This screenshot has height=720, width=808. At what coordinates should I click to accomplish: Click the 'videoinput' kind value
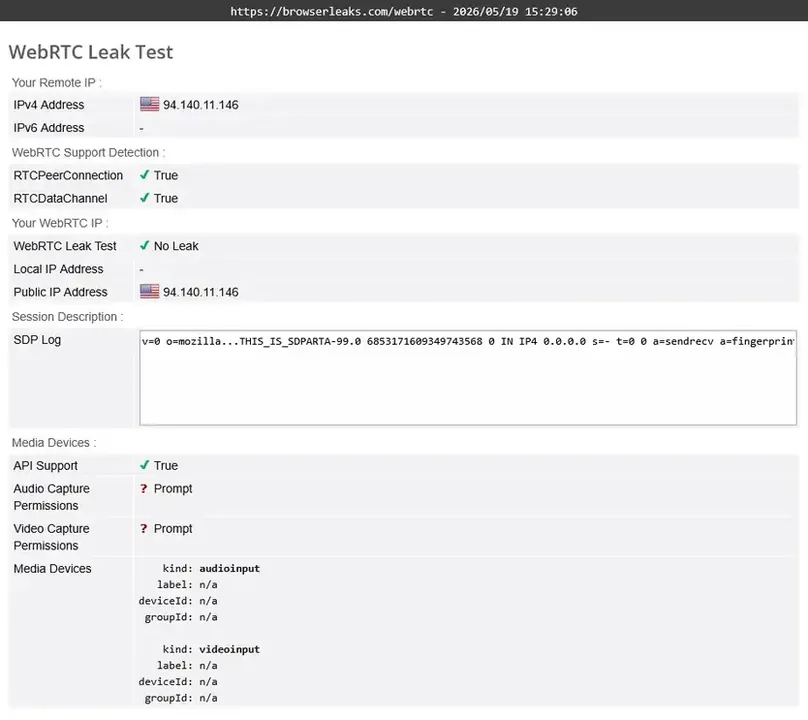(x=229, y=649)
